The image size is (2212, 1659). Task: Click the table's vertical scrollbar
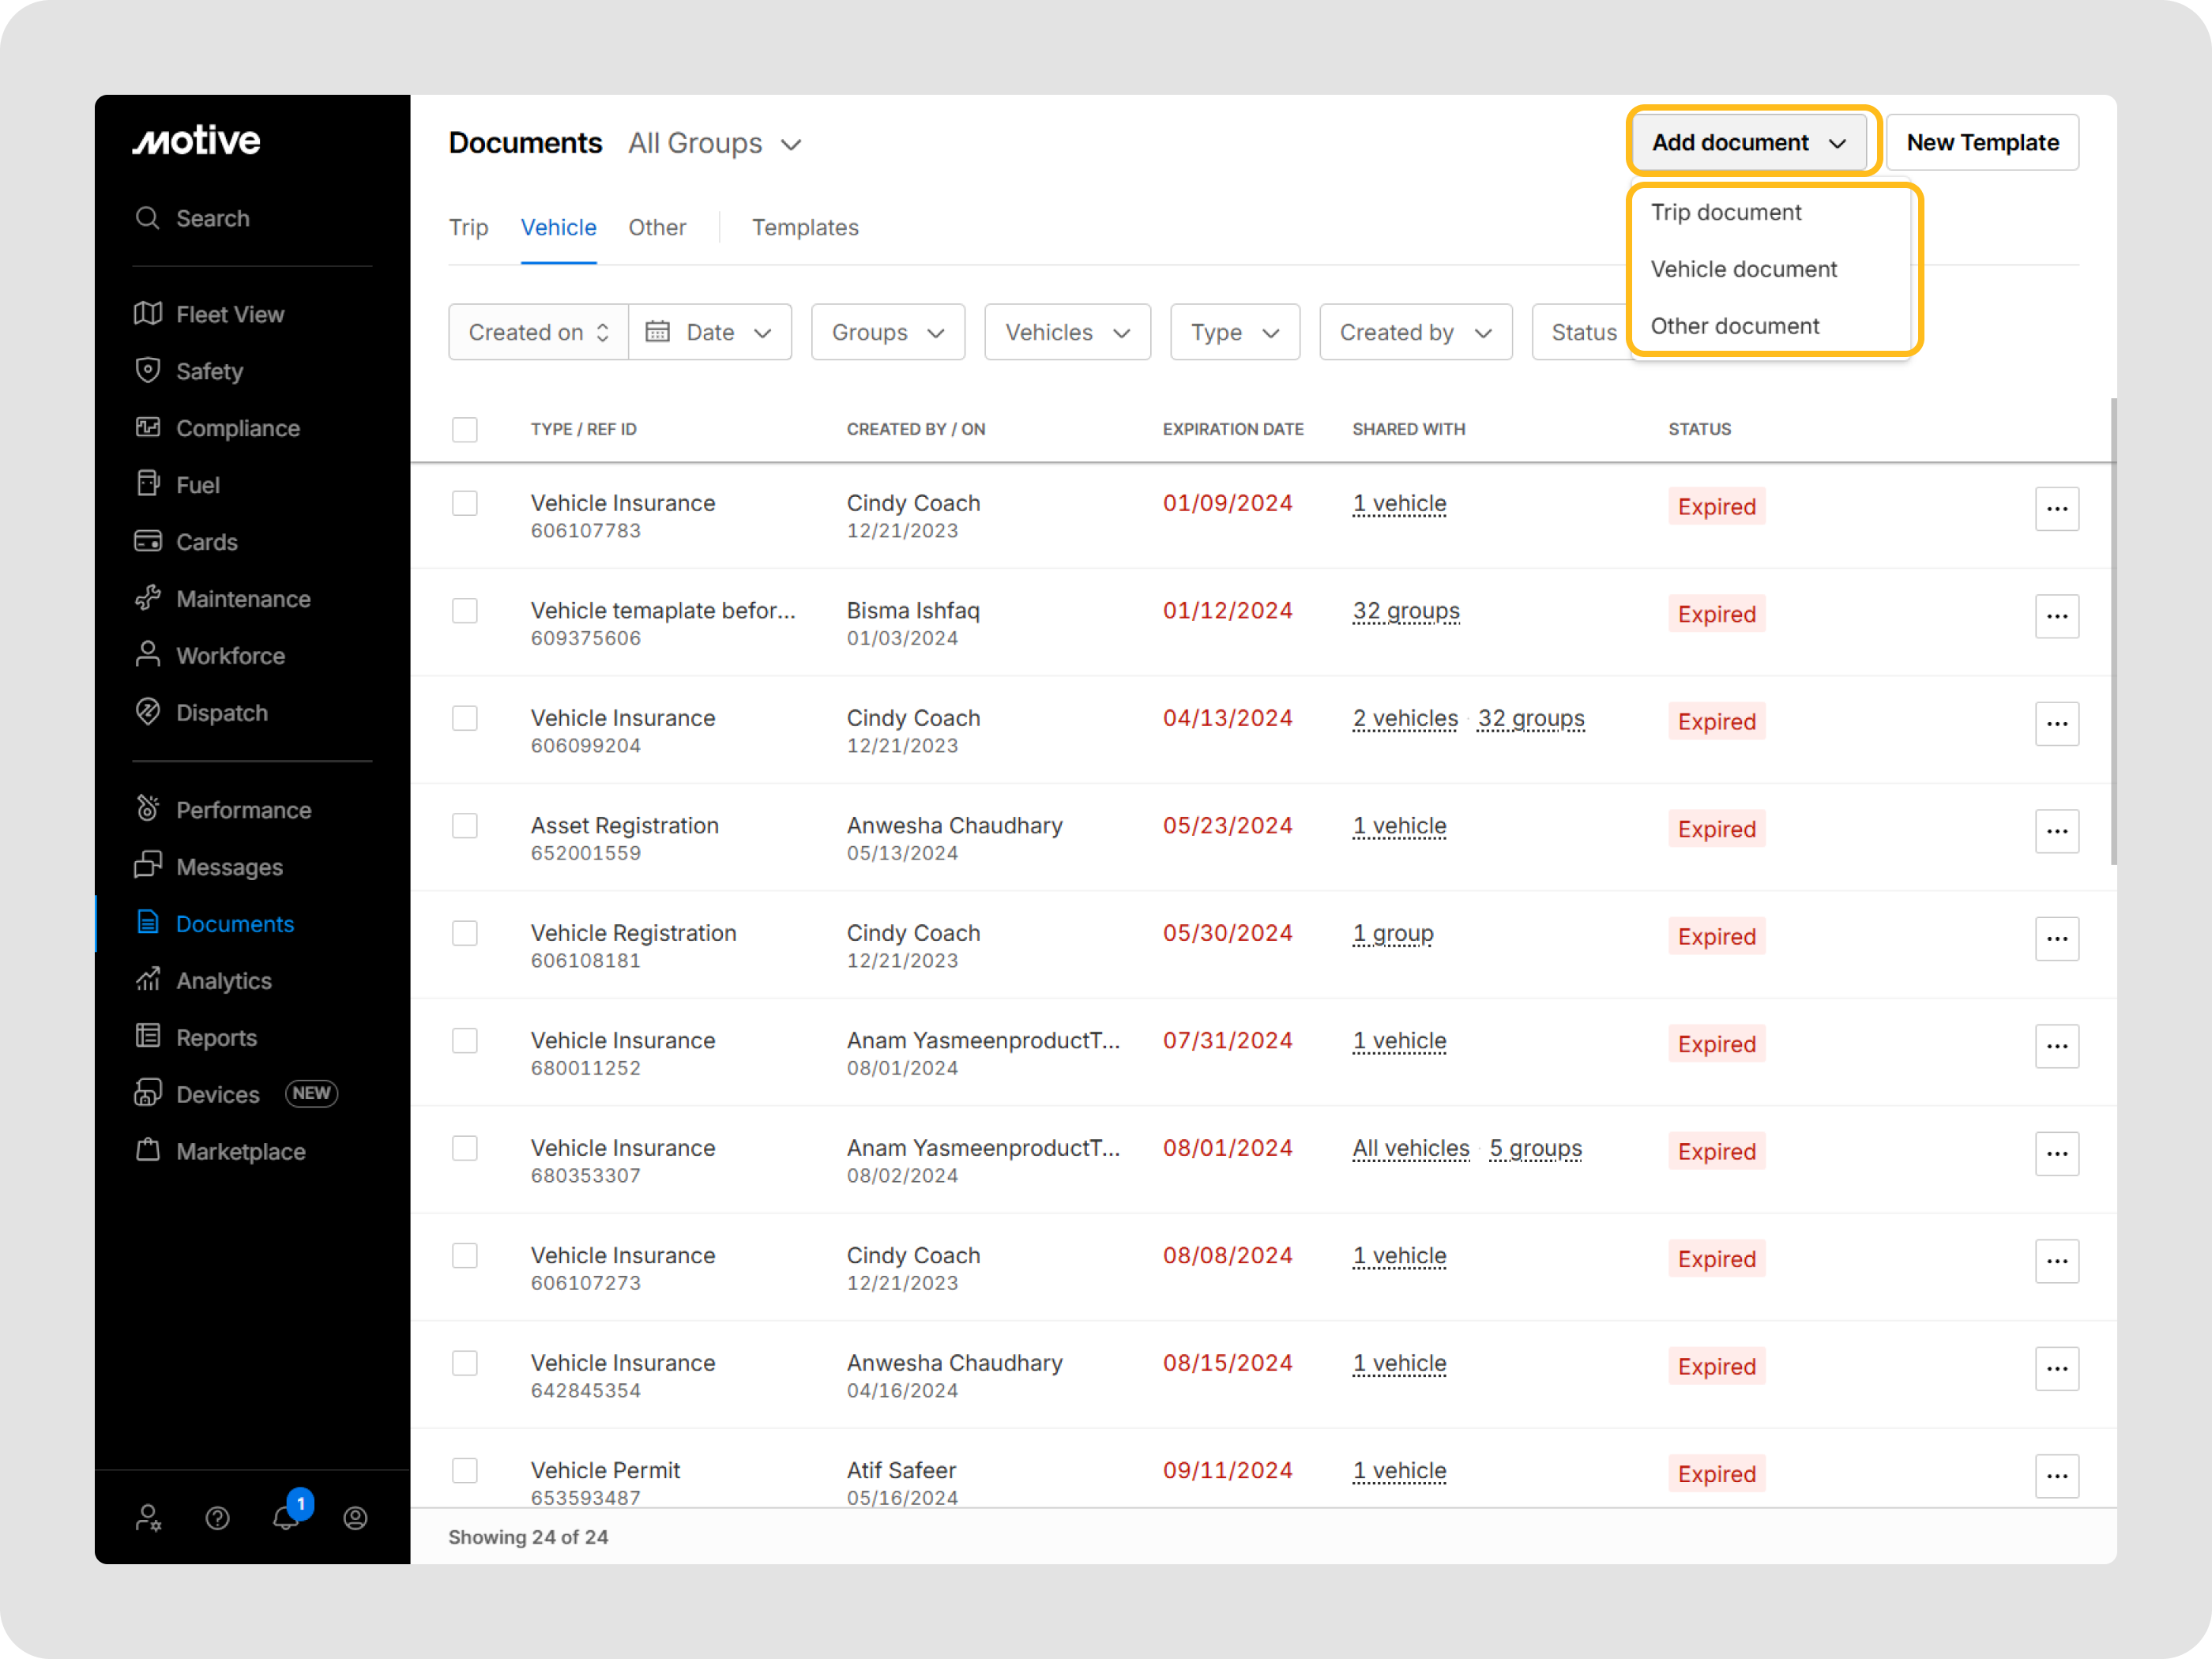[x=2113, y=630]
